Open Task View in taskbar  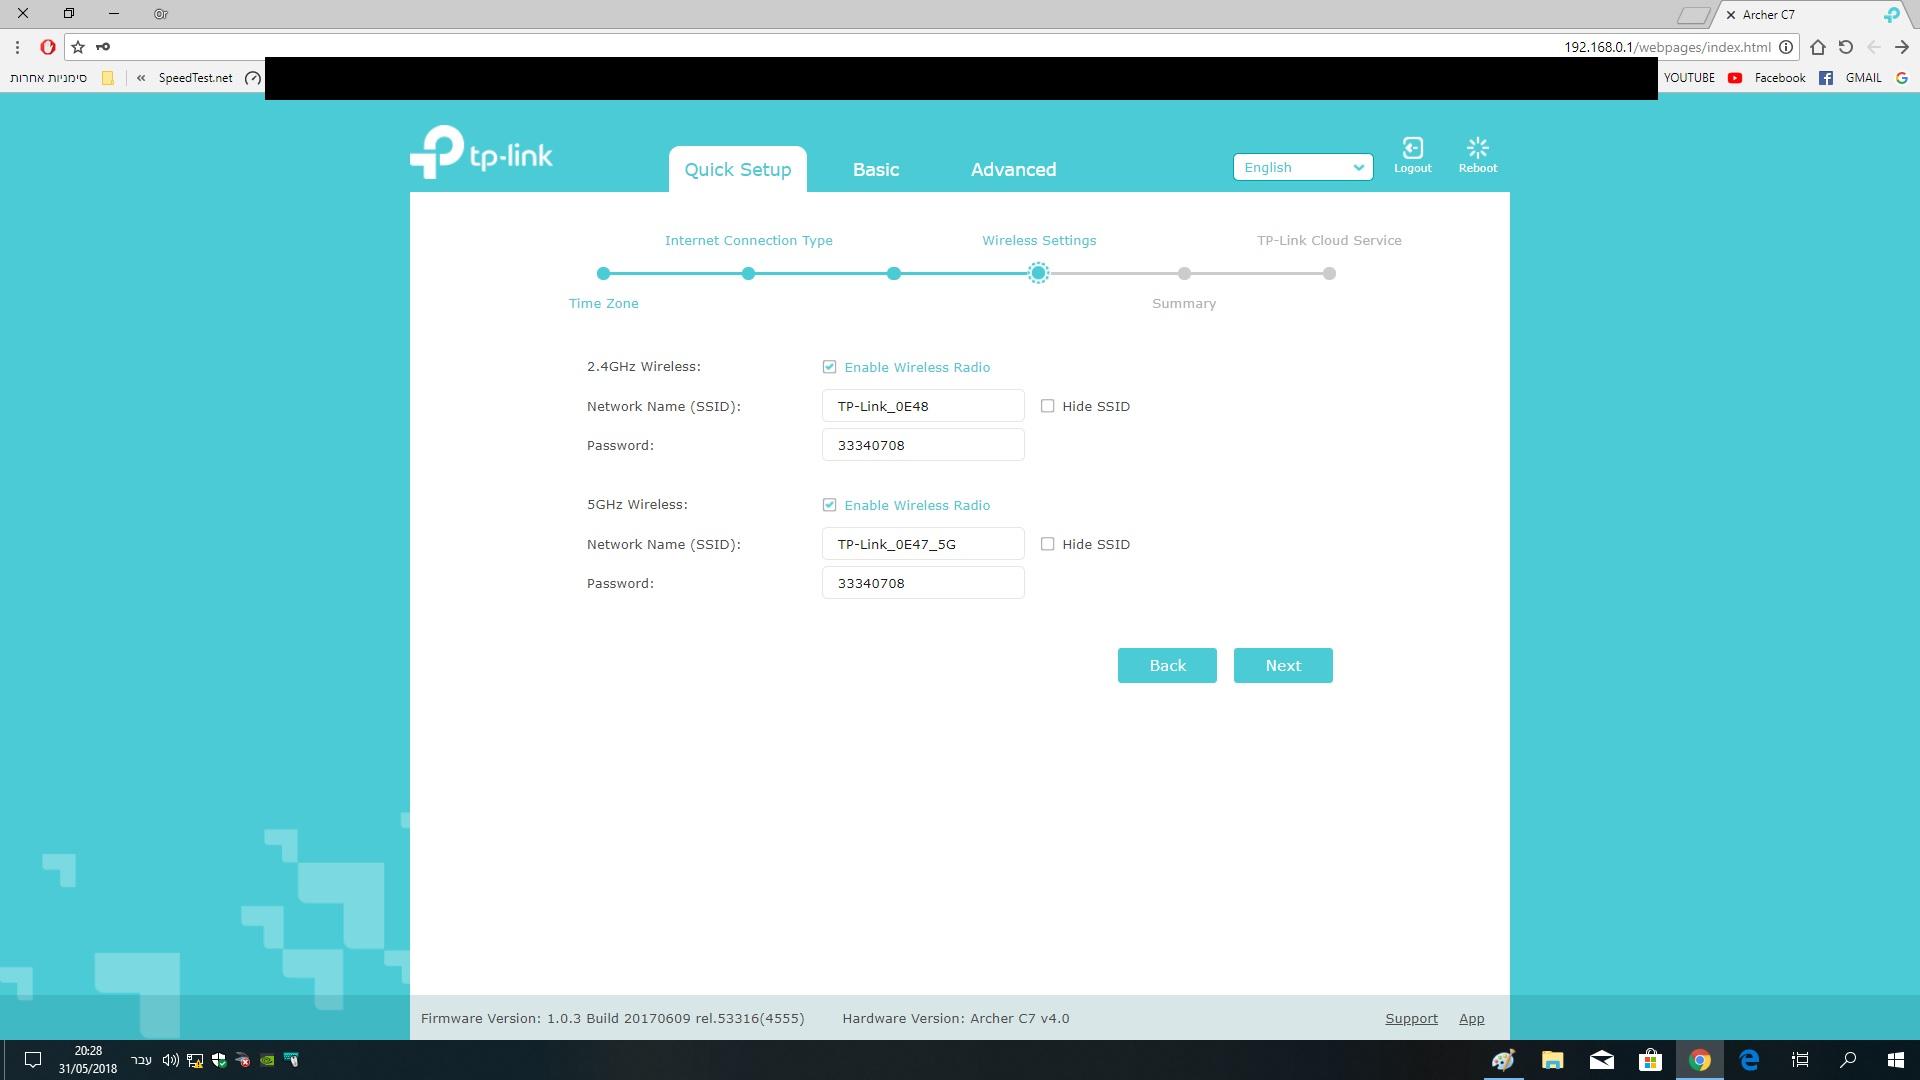(1800, 1060)
